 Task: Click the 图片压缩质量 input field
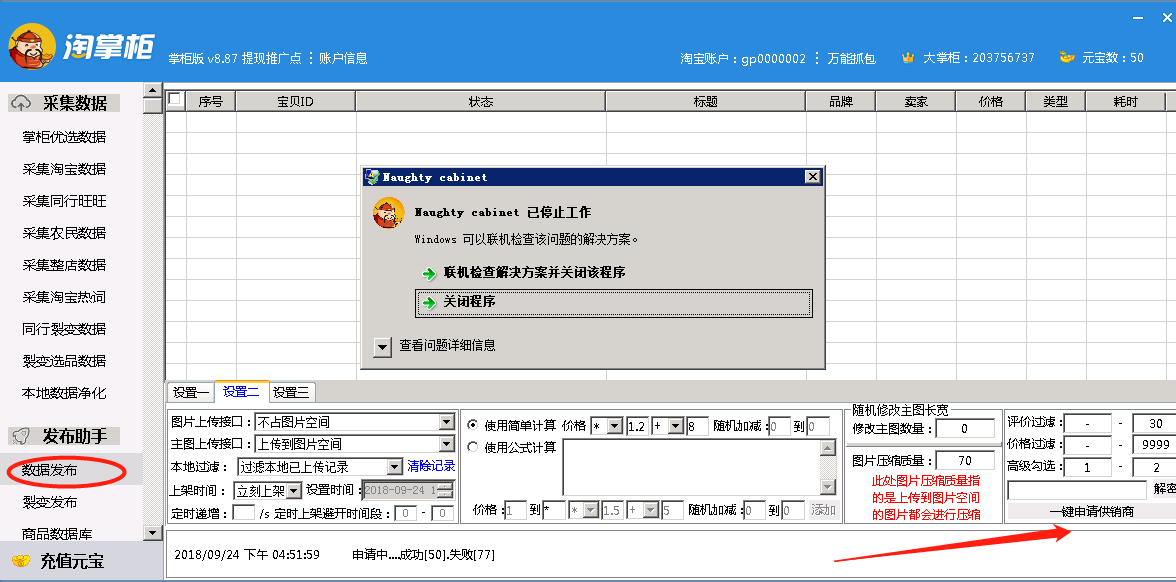964,461
